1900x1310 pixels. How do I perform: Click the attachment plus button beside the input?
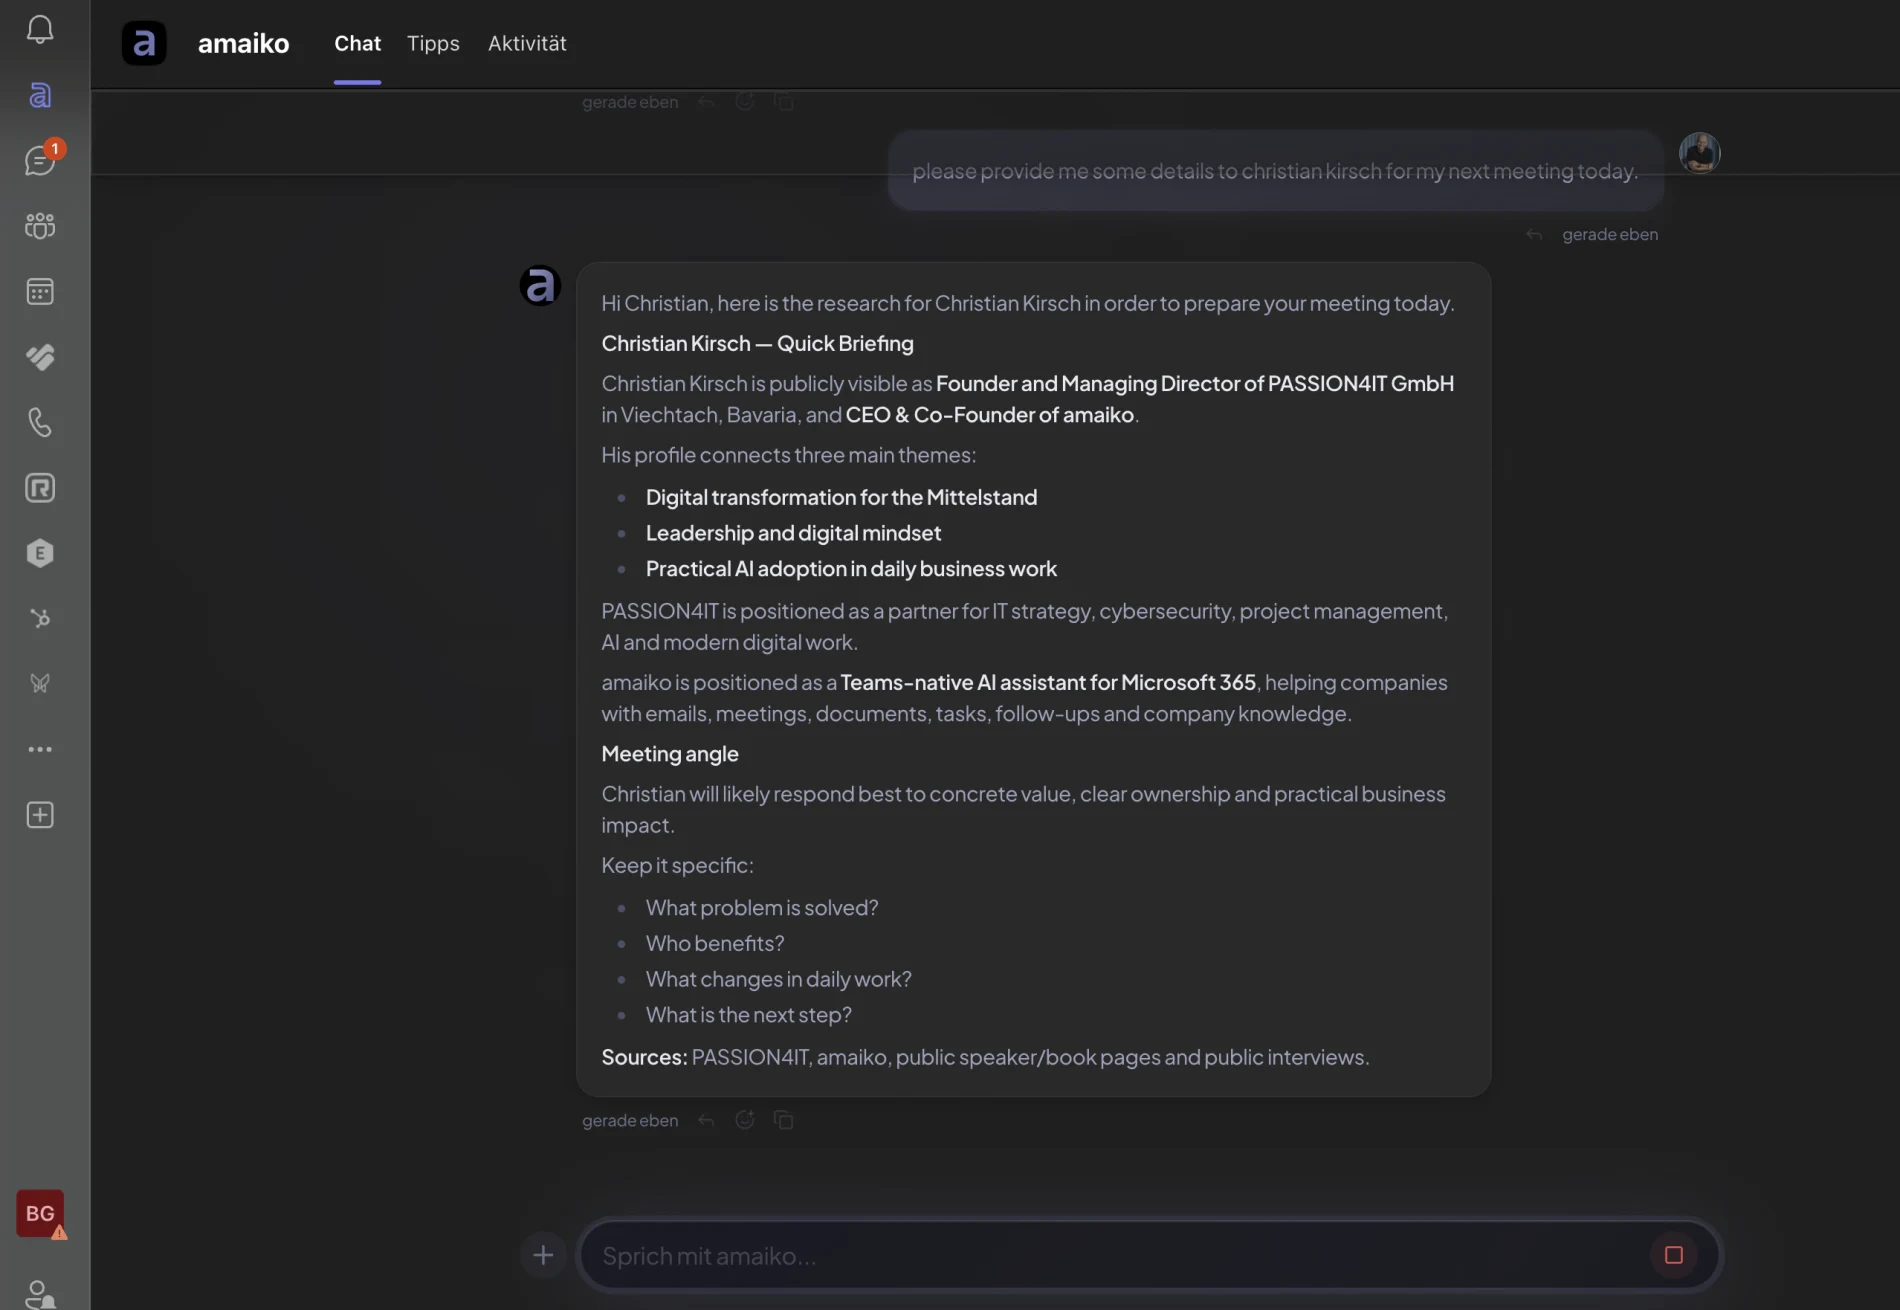coord(543,1255)
